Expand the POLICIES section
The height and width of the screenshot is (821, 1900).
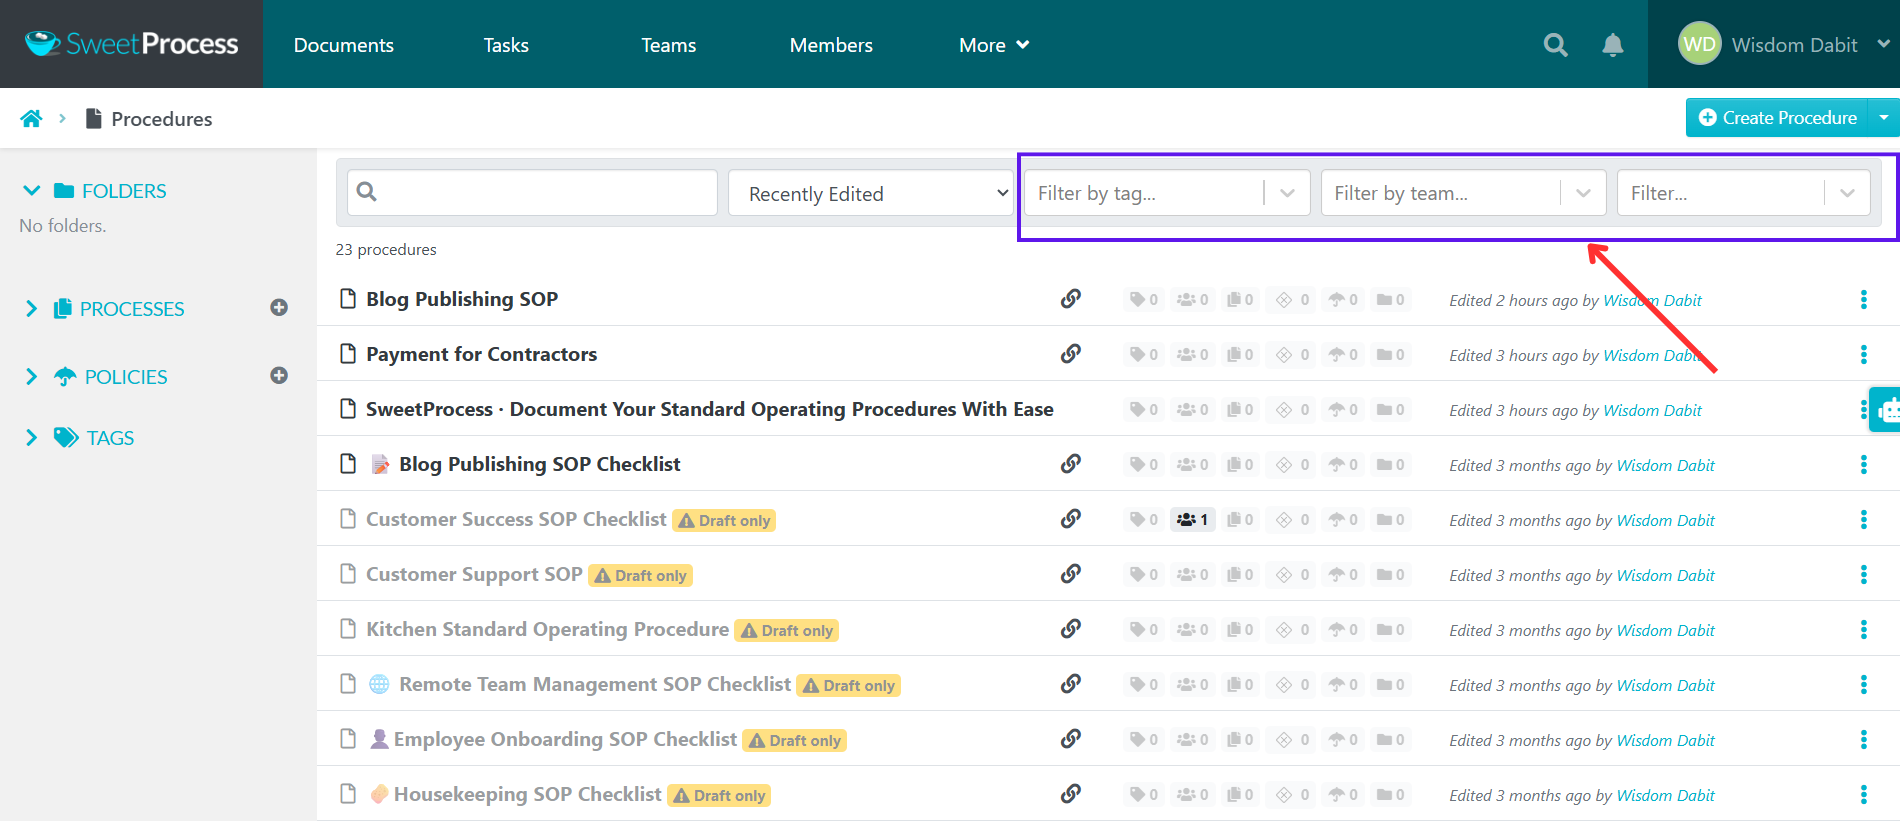pos(31,376)
